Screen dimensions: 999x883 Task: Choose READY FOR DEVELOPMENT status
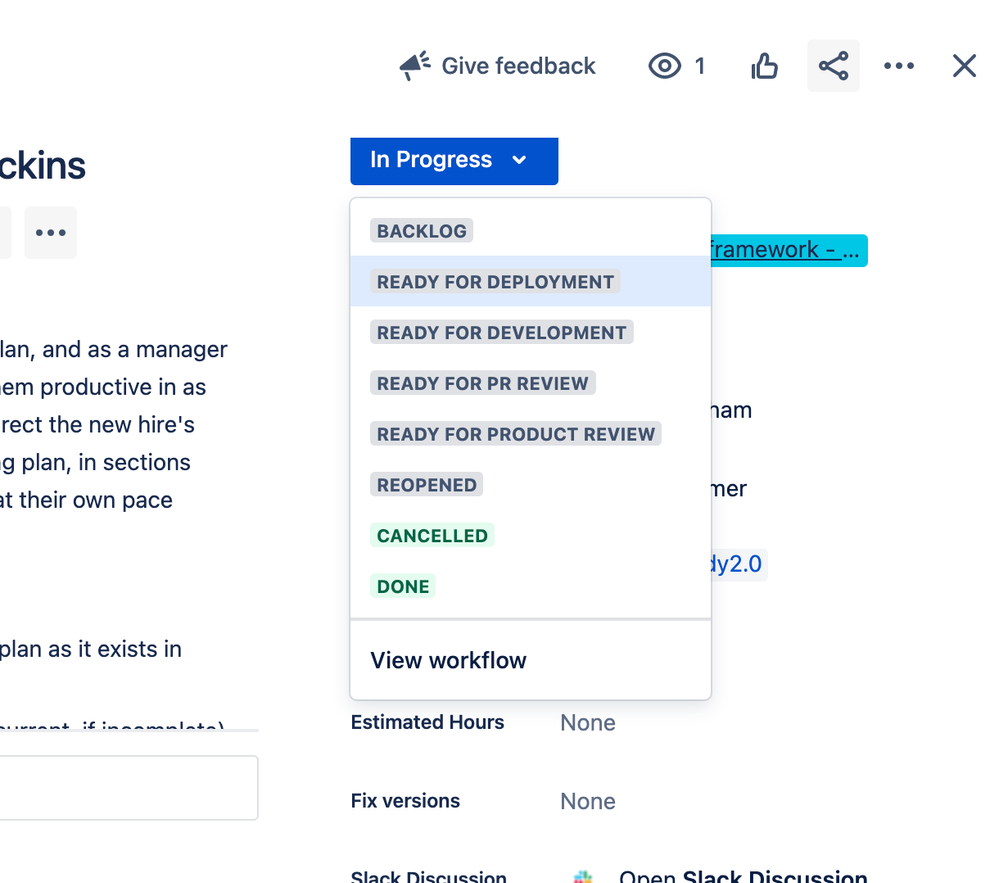click(501, 333)
